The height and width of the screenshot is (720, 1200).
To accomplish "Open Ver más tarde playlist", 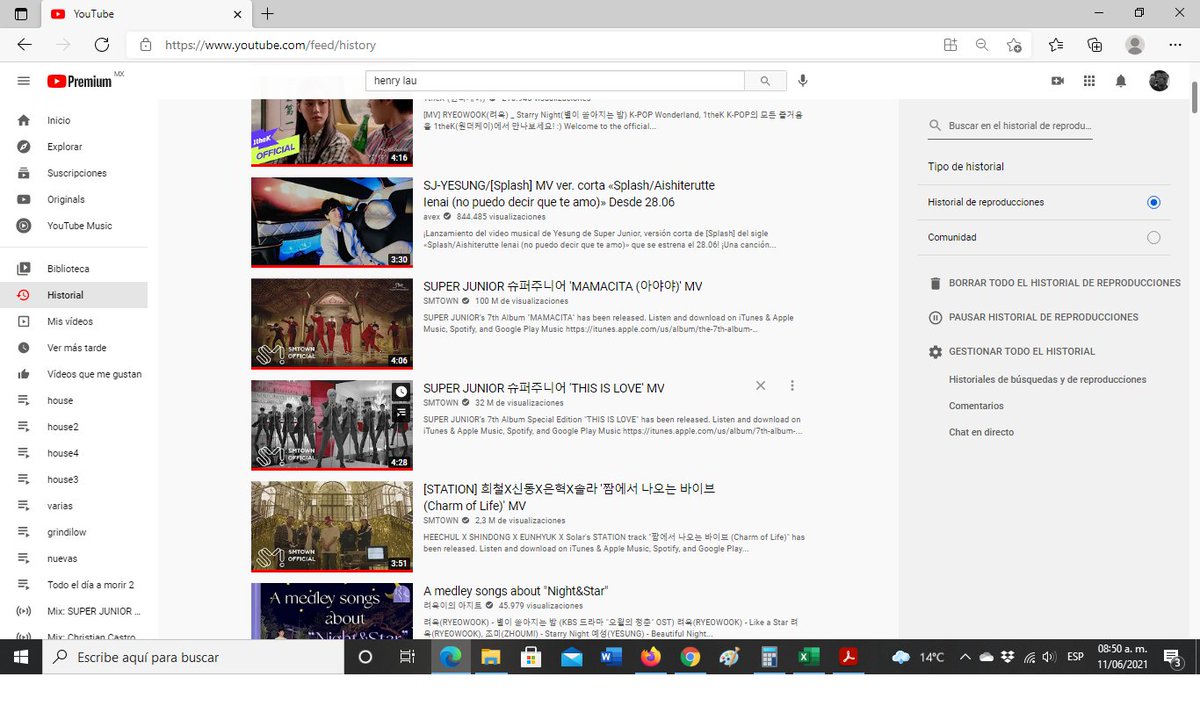I will pyautogui.click(x=79, y=348).
